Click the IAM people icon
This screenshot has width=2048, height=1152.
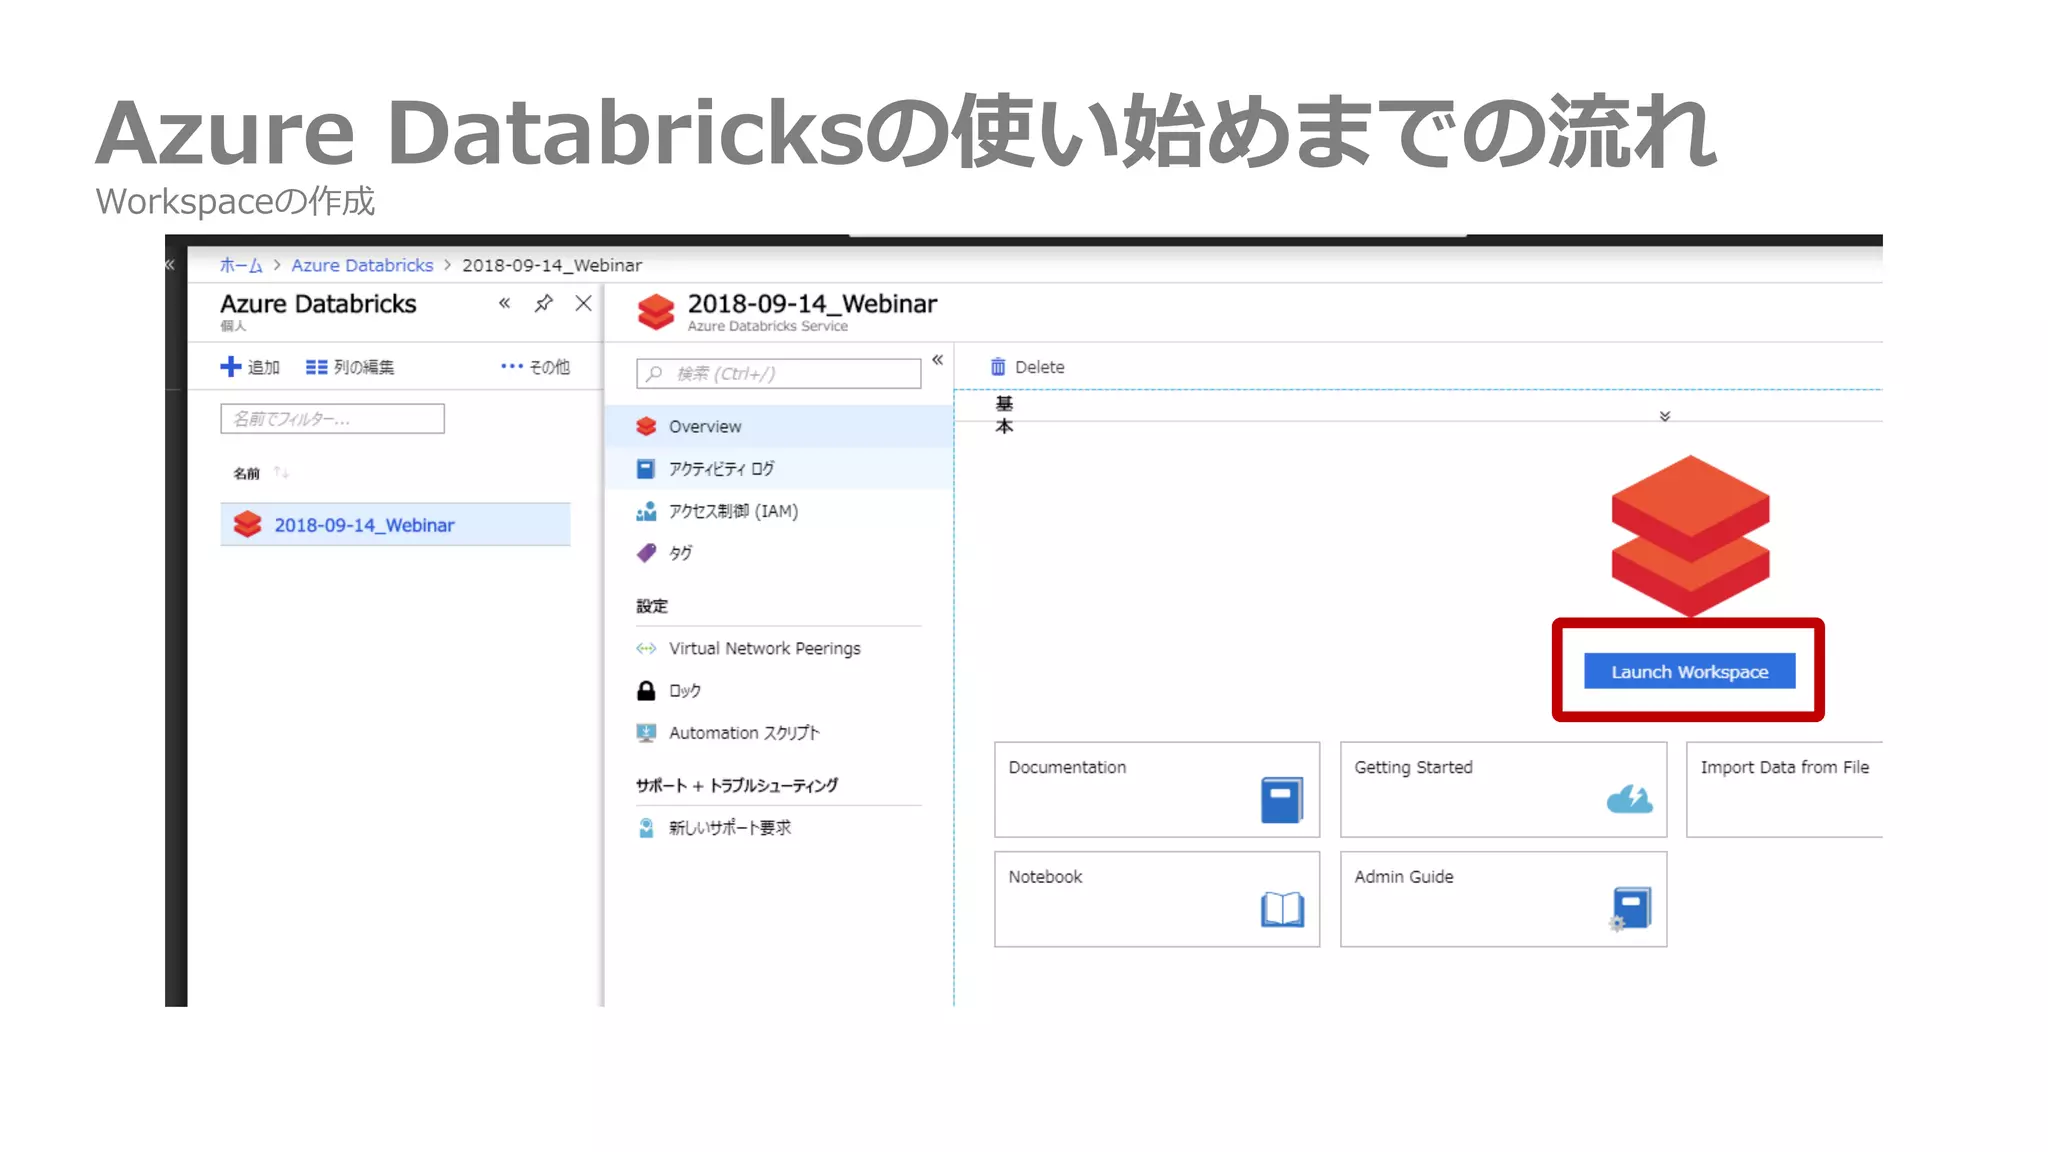646,511
